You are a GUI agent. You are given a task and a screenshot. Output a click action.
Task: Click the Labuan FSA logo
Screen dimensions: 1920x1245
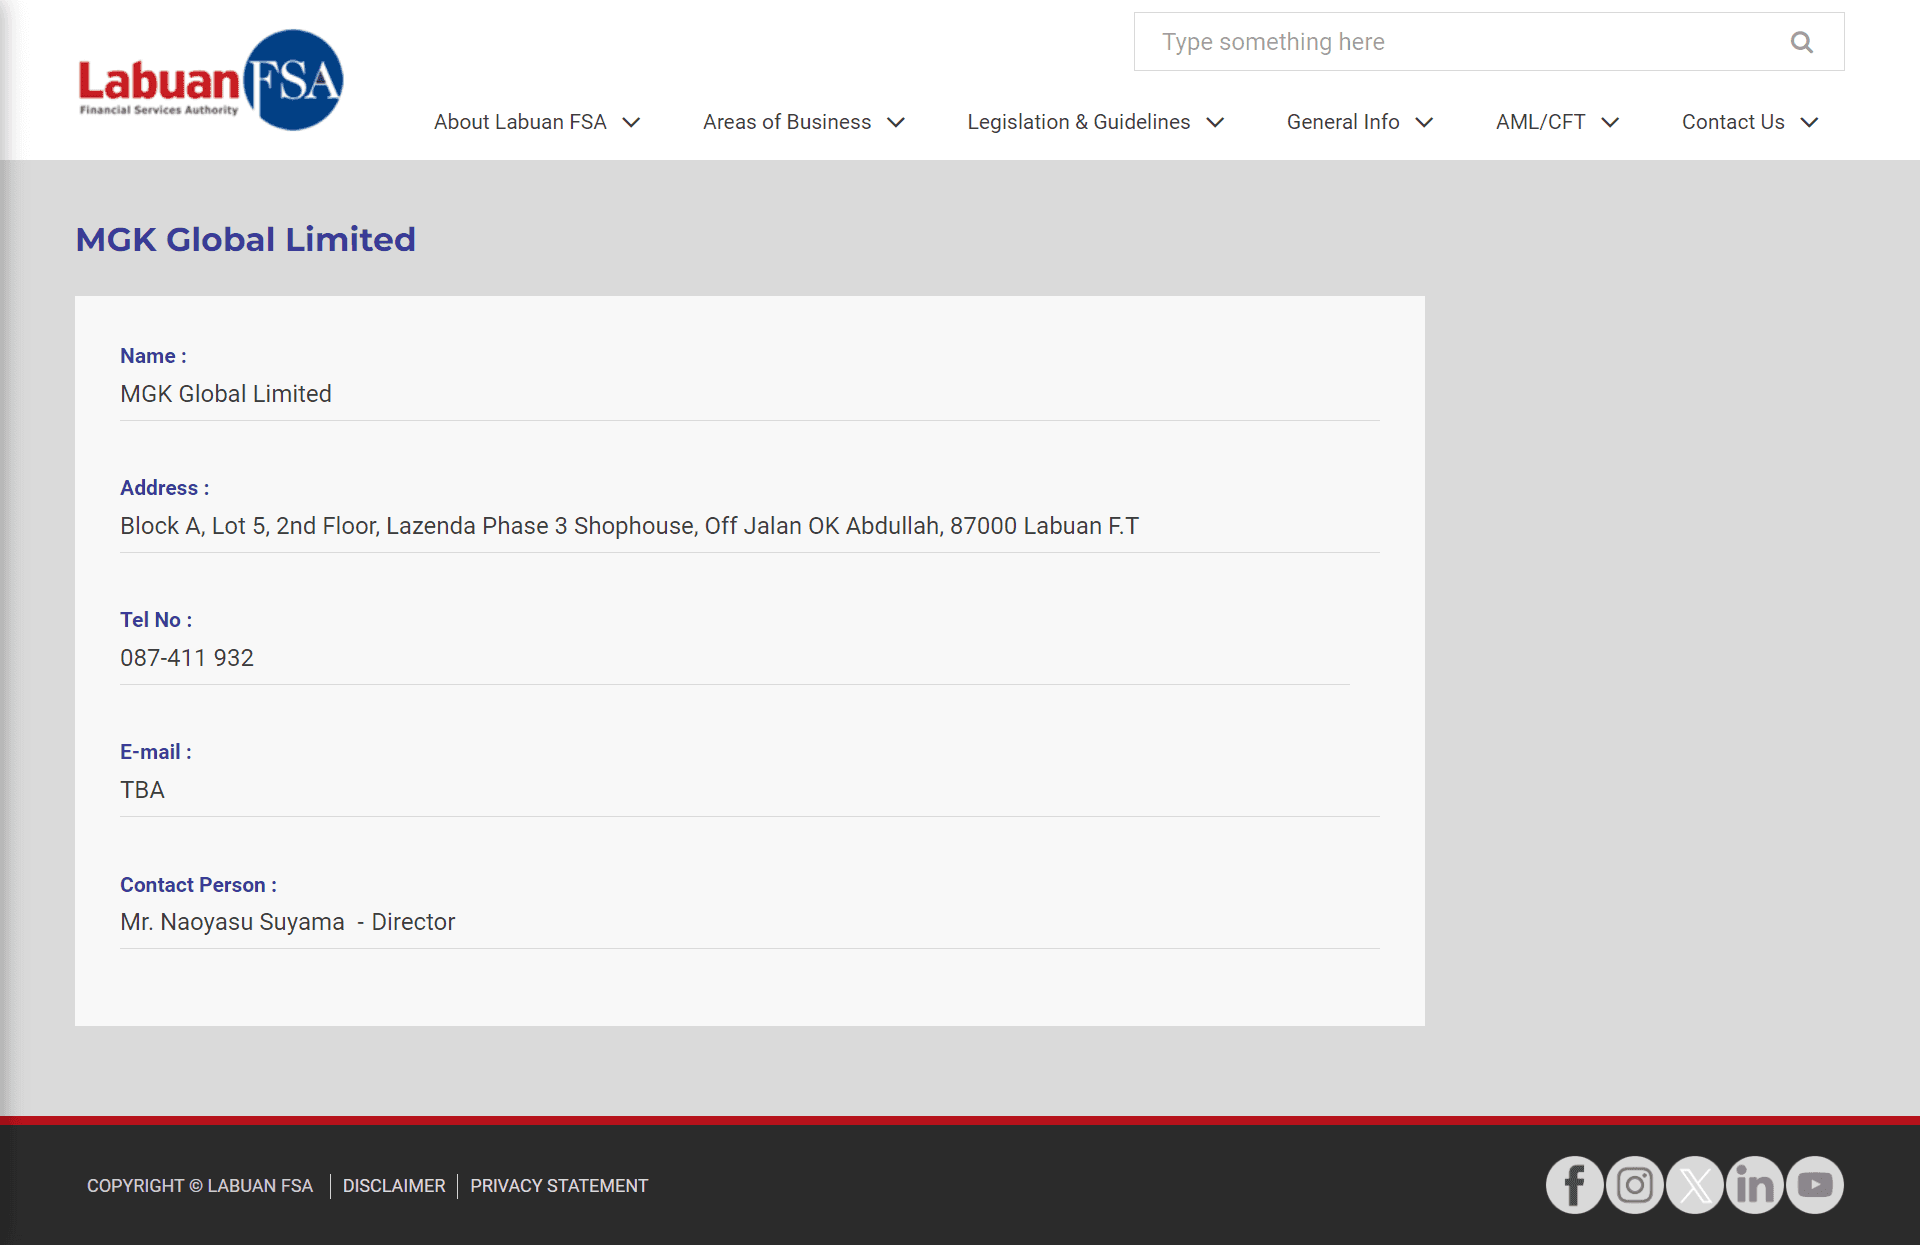(x=211, y=78)
